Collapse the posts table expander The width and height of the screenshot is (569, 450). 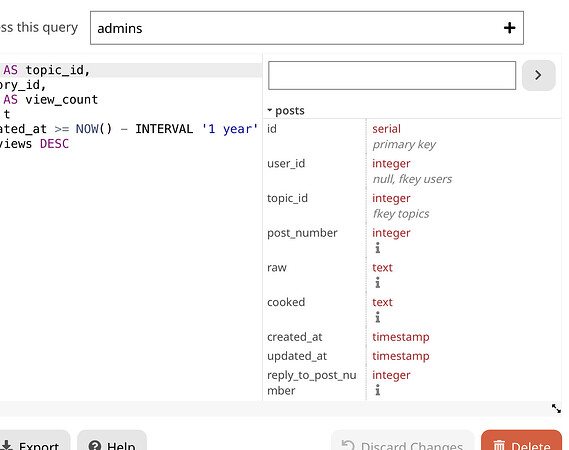point(270,110)
